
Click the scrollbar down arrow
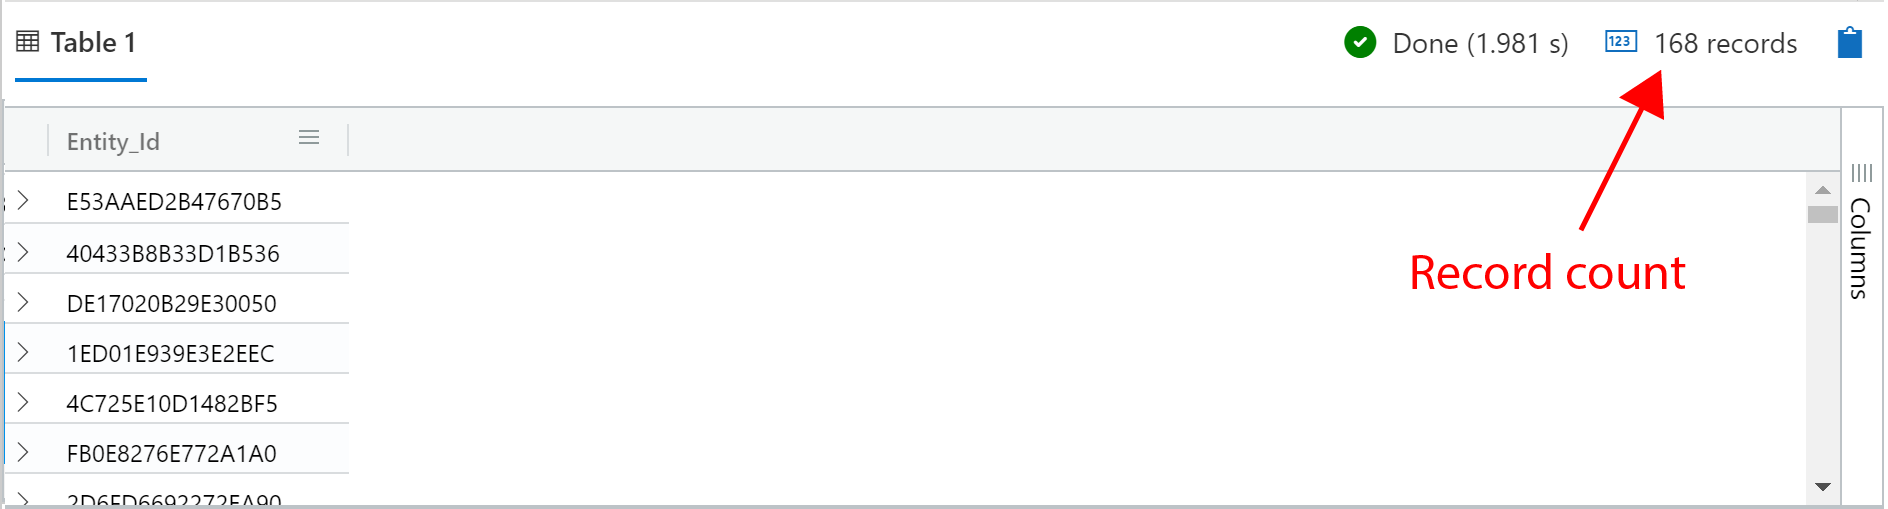click(1823, 487)
